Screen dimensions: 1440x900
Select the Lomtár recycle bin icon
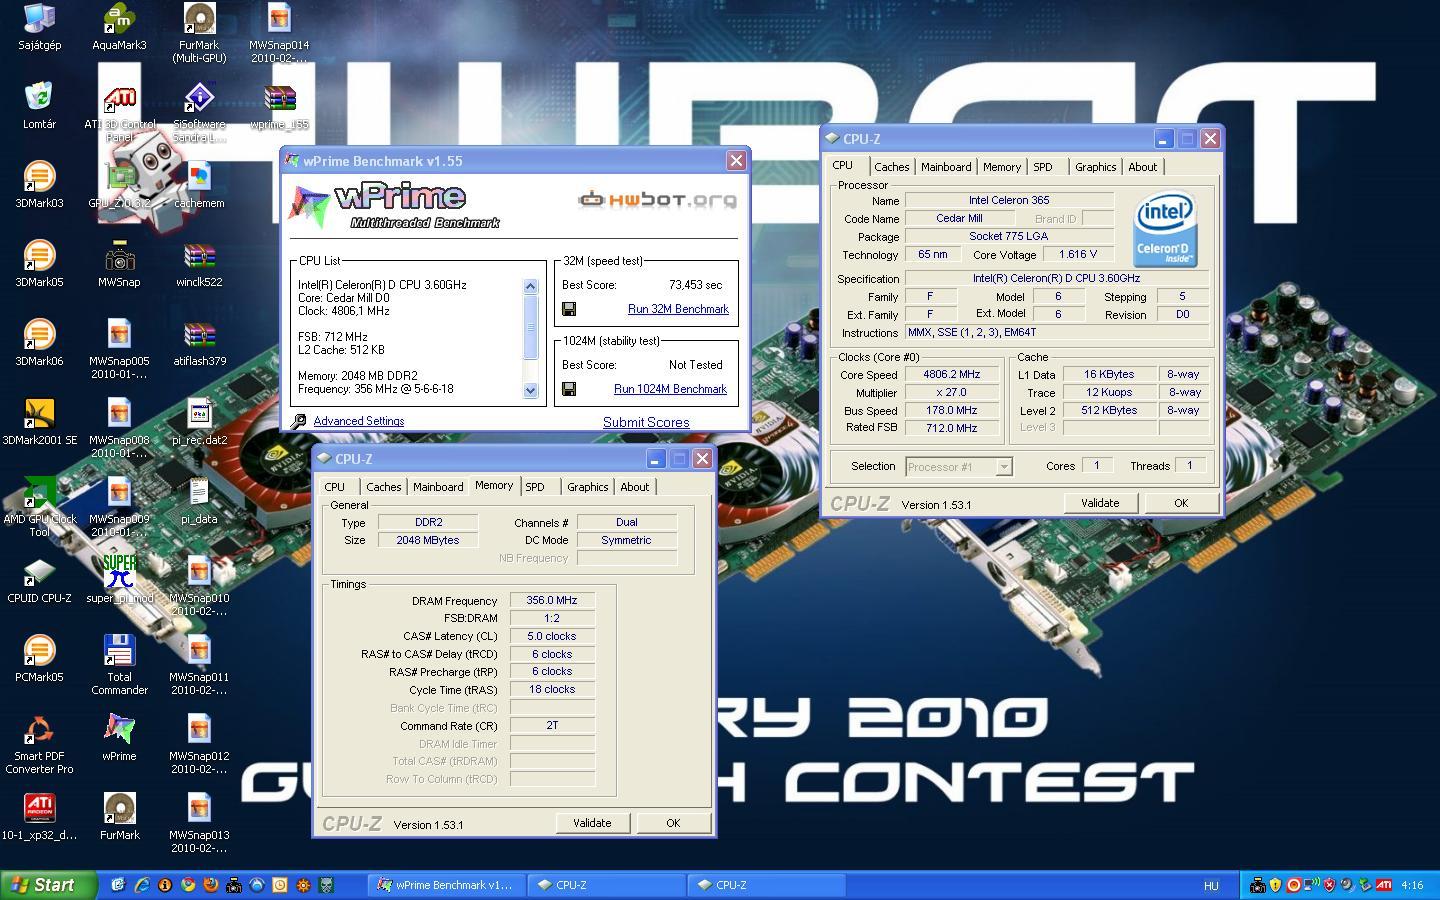[x=39, y=105]
